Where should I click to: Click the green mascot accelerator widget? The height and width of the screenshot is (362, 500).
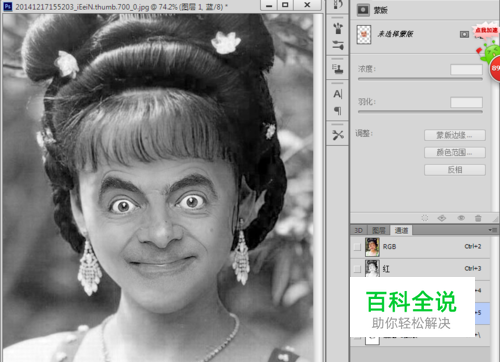[489, 53]
